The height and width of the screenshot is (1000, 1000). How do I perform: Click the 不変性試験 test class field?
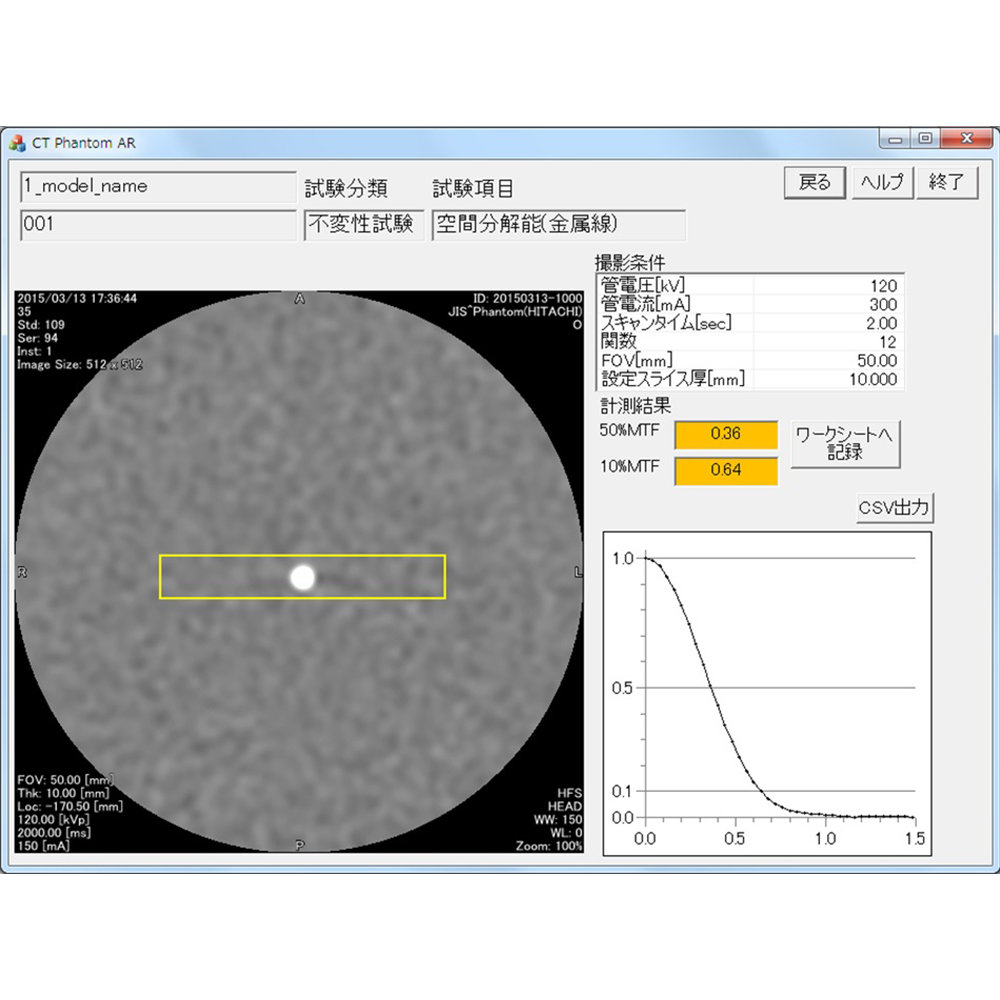coord(364,224)
